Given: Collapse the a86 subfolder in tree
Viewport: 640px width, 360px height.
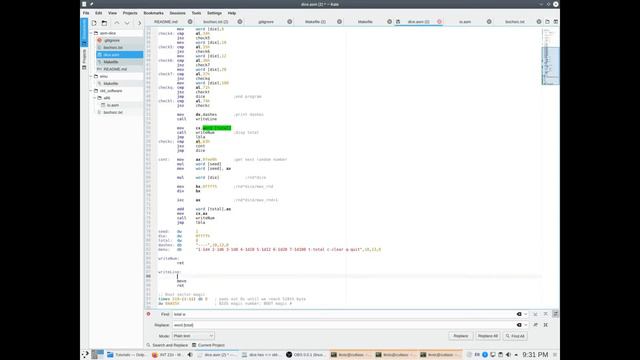Looking at the screenshot, I should [x=95, y=98].
